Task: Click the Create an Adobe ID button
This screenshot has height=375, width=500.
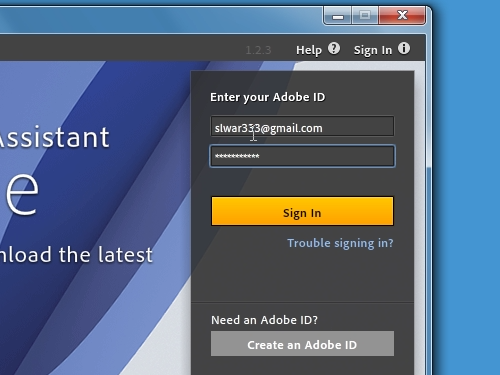Action: [302, 344]
